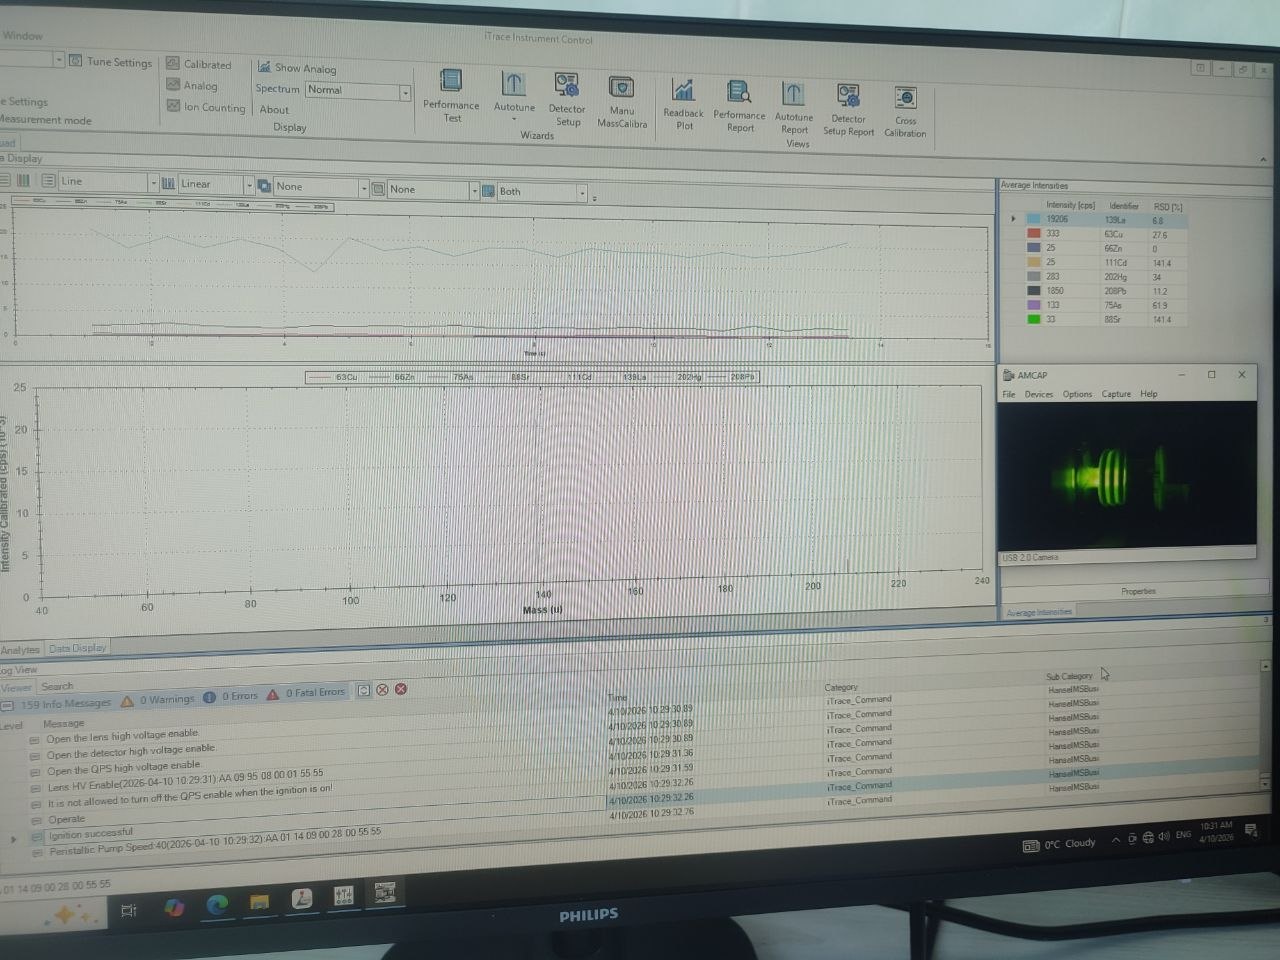Image resolution: width=1280 pixels, height=960 pixels.
Task: Show hidden system tray icons
Action: [x=1116, y=840]
